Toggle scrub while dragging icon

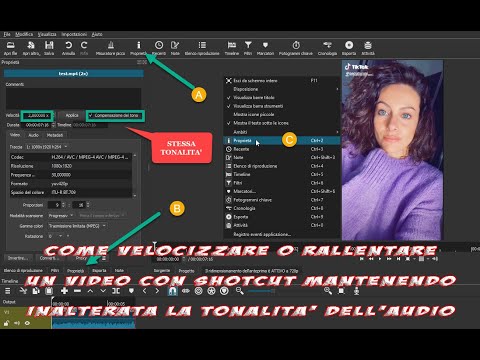click(x=185, y=291)
